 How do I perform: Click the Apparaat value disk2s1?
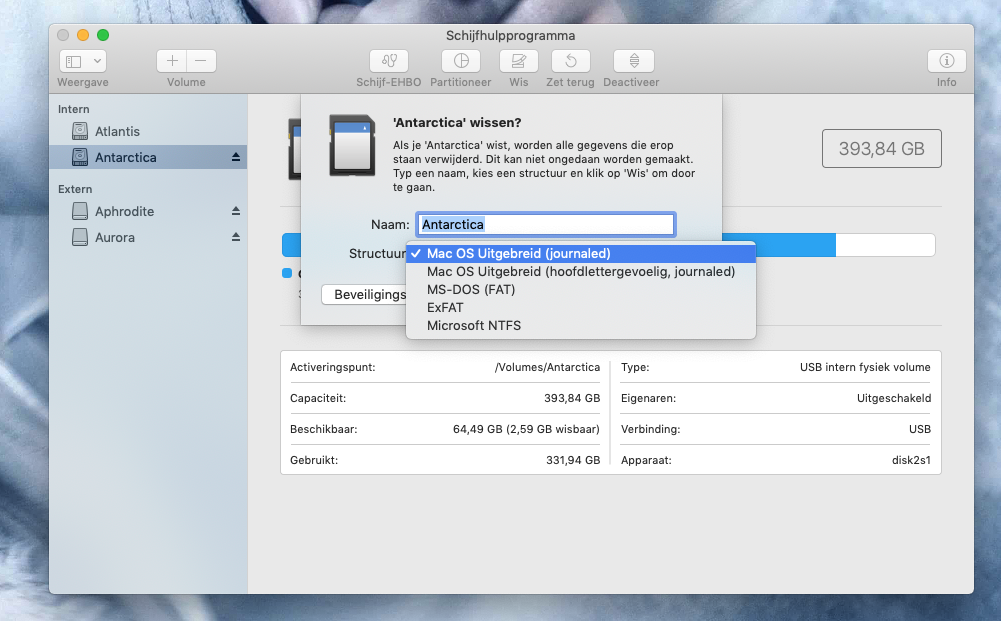pos(911,460)
